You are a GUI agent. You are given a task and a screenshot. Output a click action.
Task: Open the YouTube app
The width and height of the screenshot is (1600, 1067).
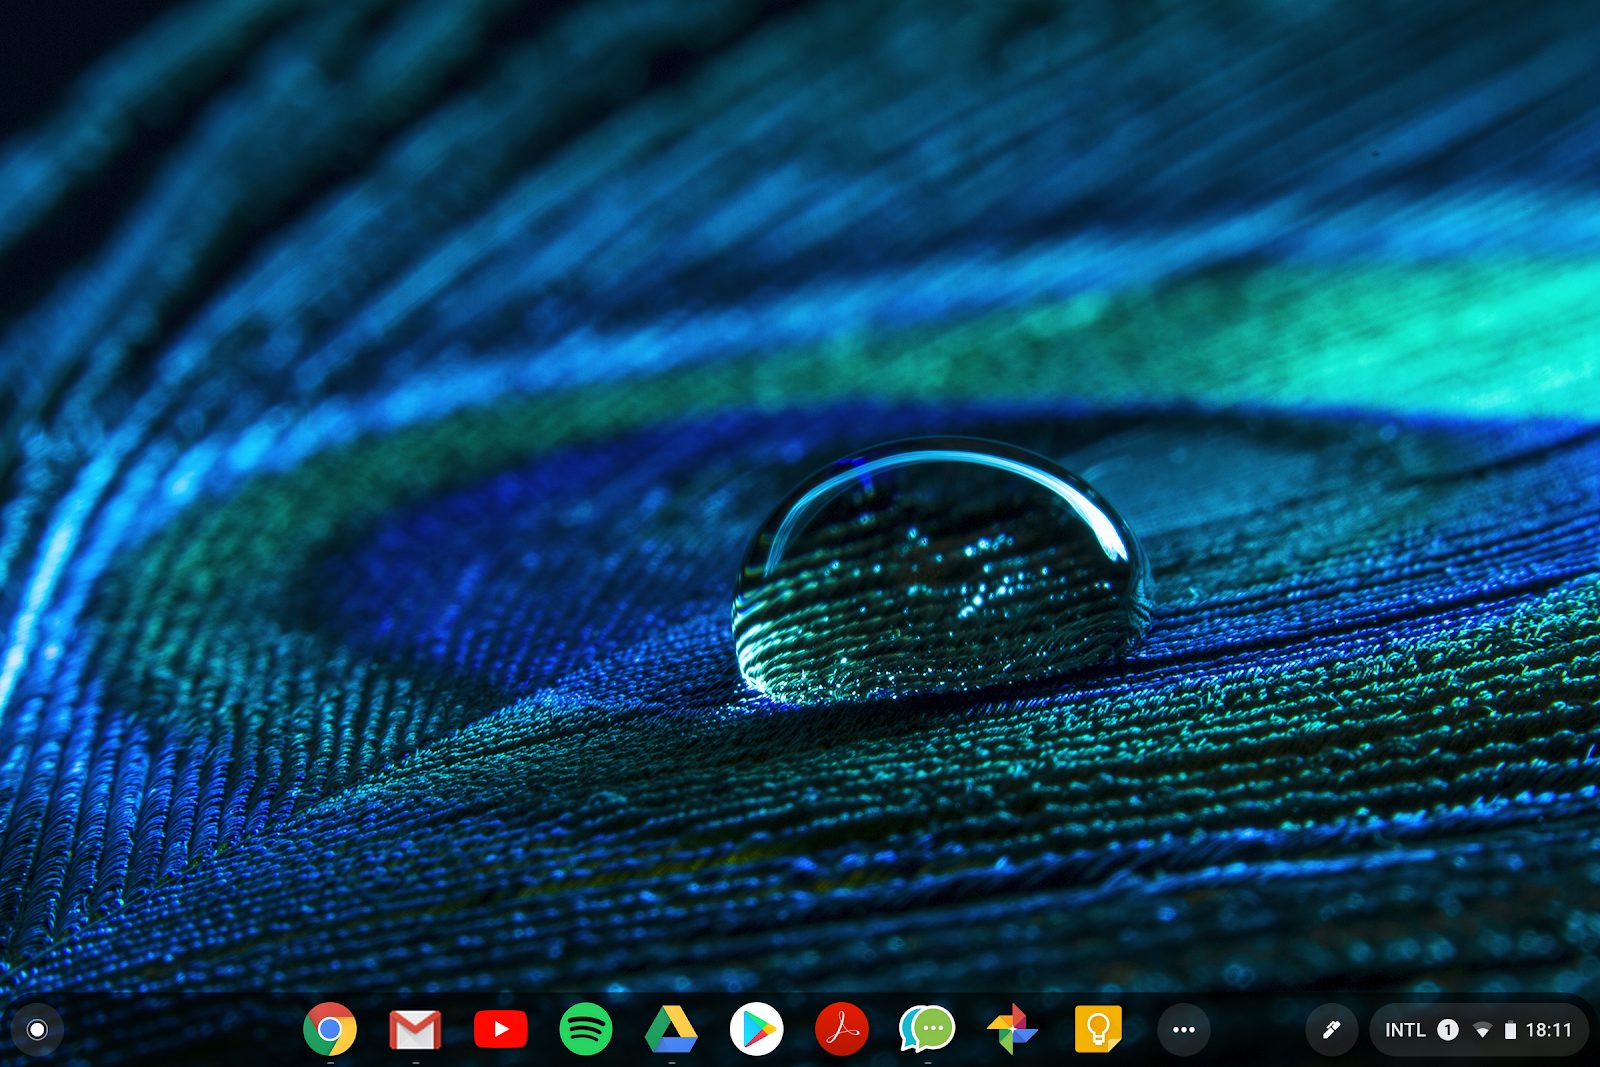click(x=500, y=1029)
